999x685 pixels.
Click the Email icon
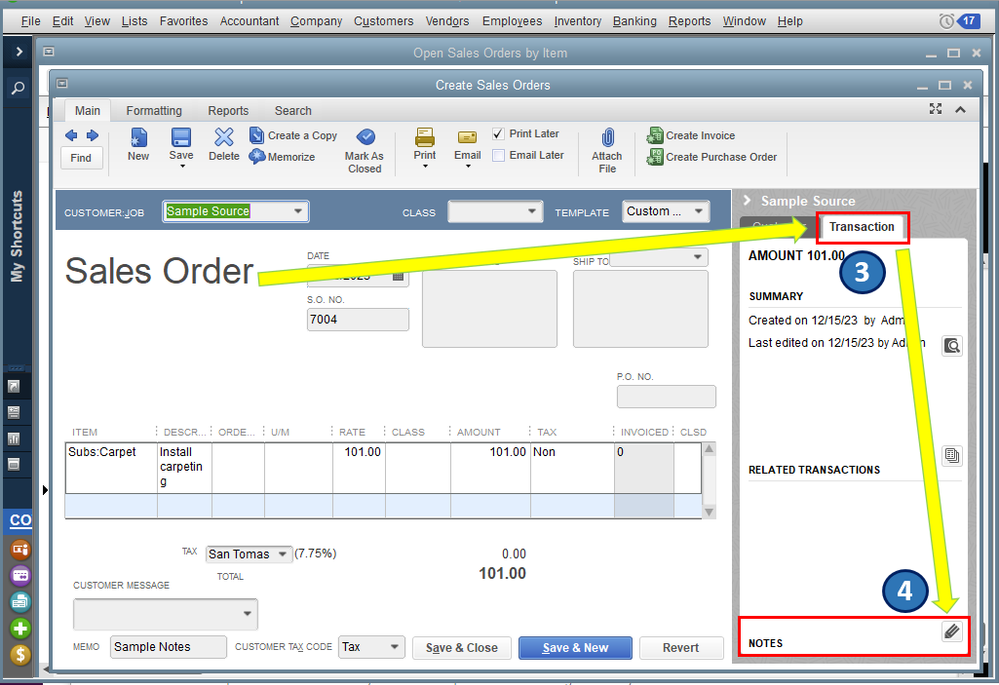coord(467,138)
